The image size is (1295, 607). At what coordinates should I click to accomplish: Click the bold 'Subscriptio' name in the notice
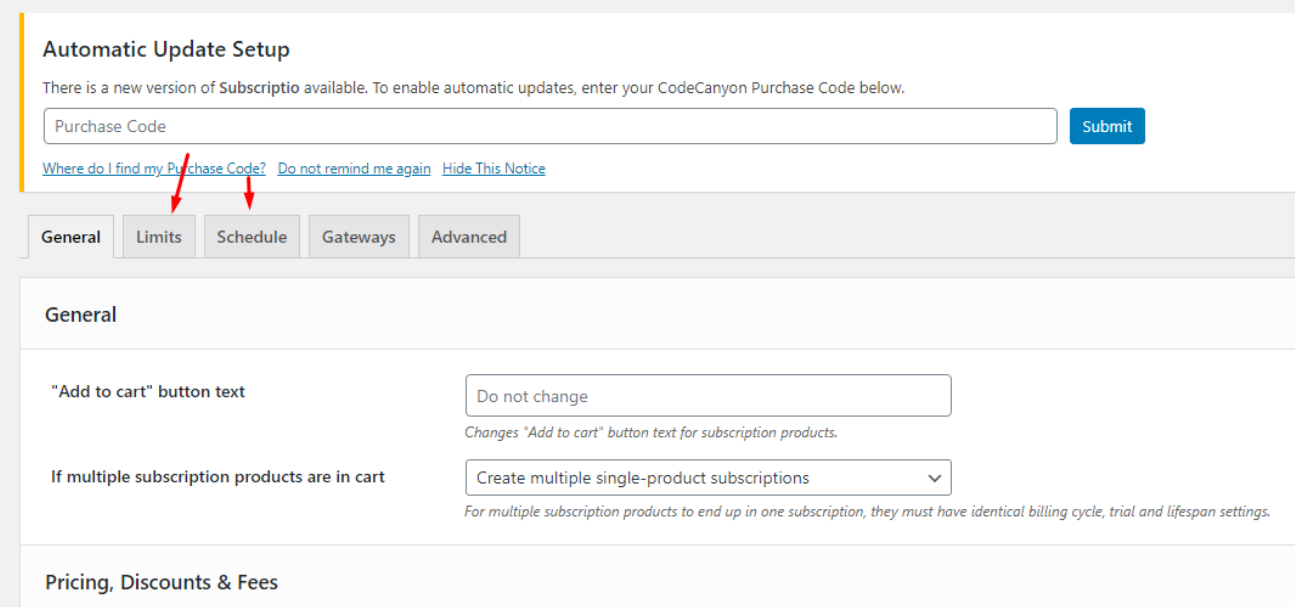coord(259,88)
